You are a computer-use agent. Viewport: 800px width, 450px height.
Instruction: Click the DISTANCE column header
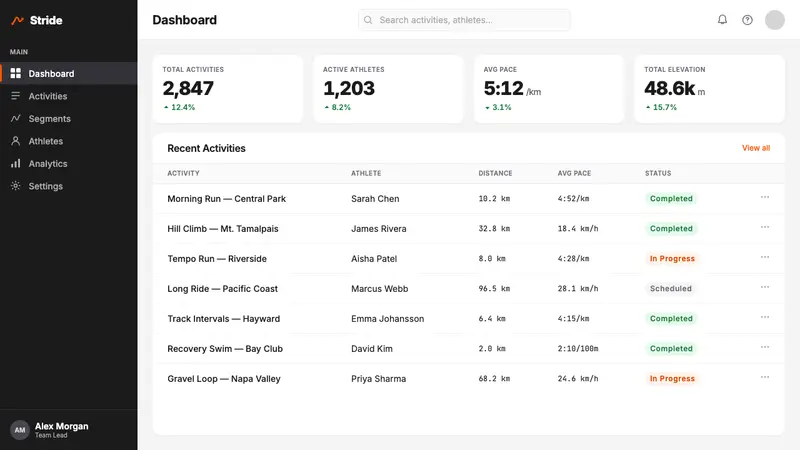[495, 173]
